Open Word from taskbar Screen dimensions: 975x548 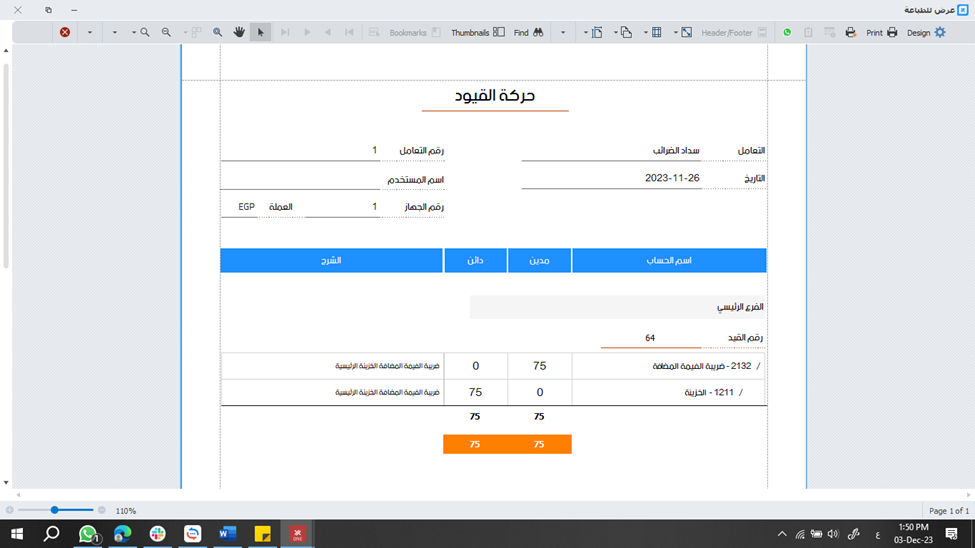tap(228, 534)
